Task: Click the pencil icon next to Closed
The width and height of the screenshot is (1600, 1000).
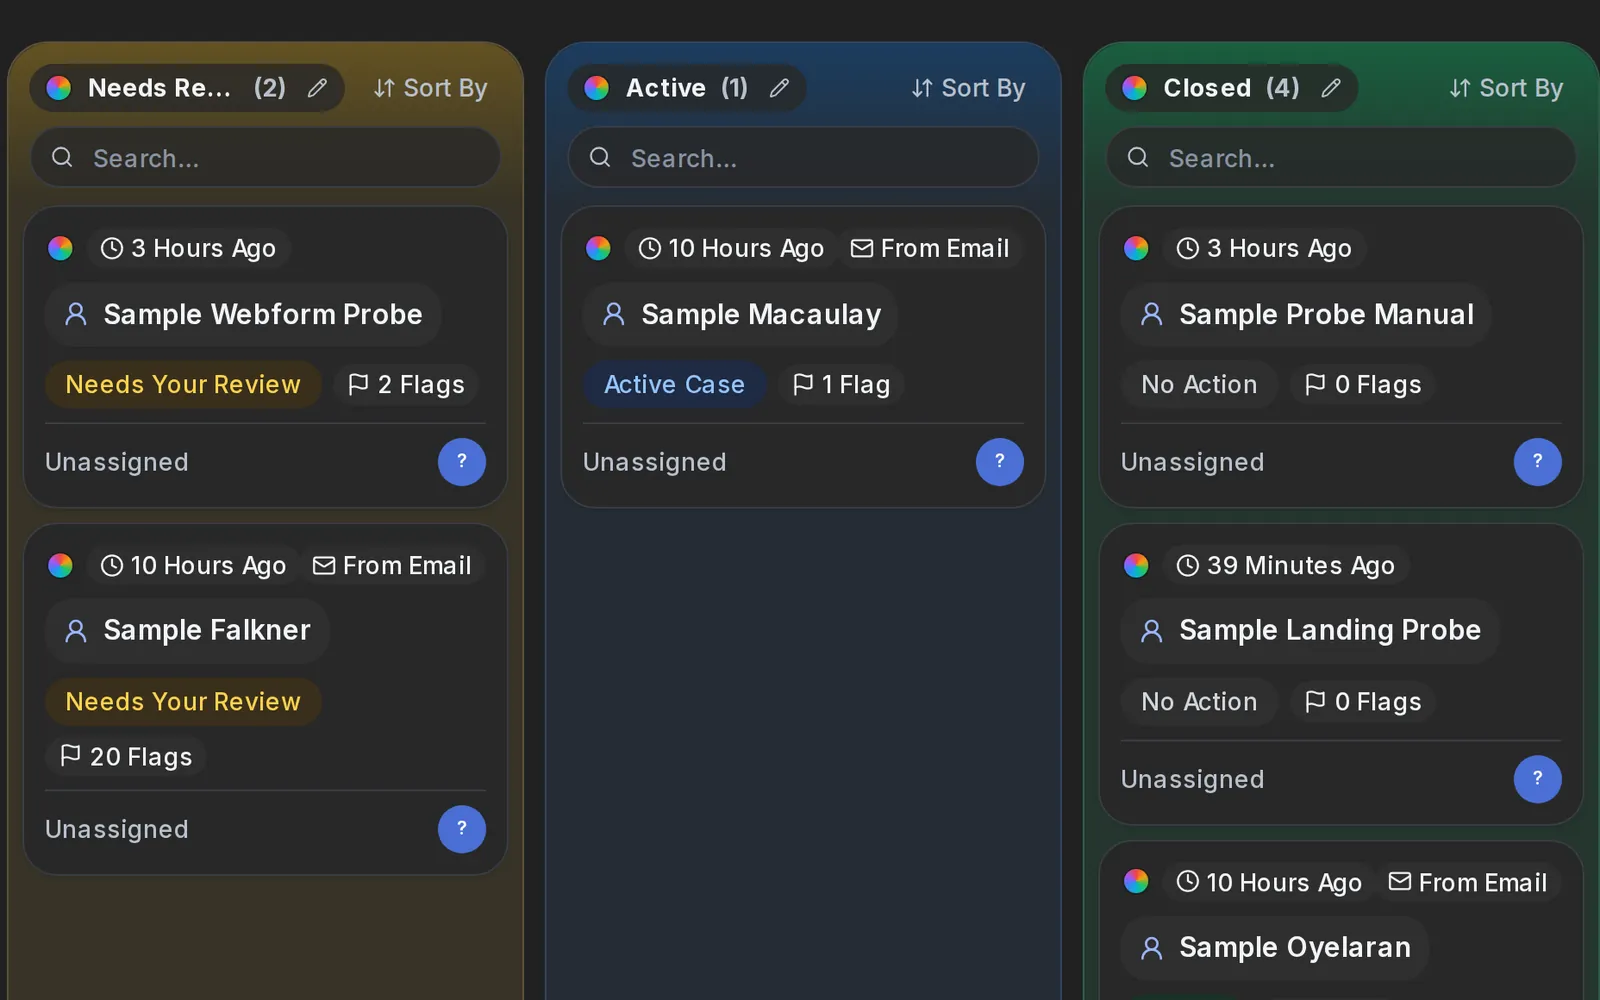Action: click(x=1331, y=88)
